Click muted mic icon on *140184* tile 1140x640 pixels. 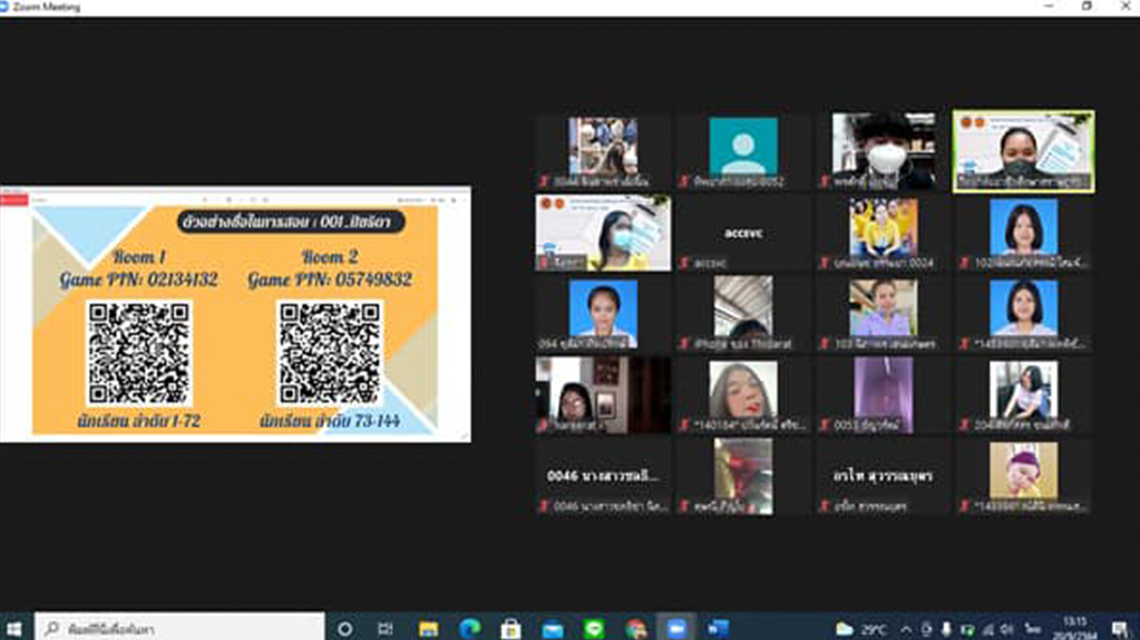point(684,425)
